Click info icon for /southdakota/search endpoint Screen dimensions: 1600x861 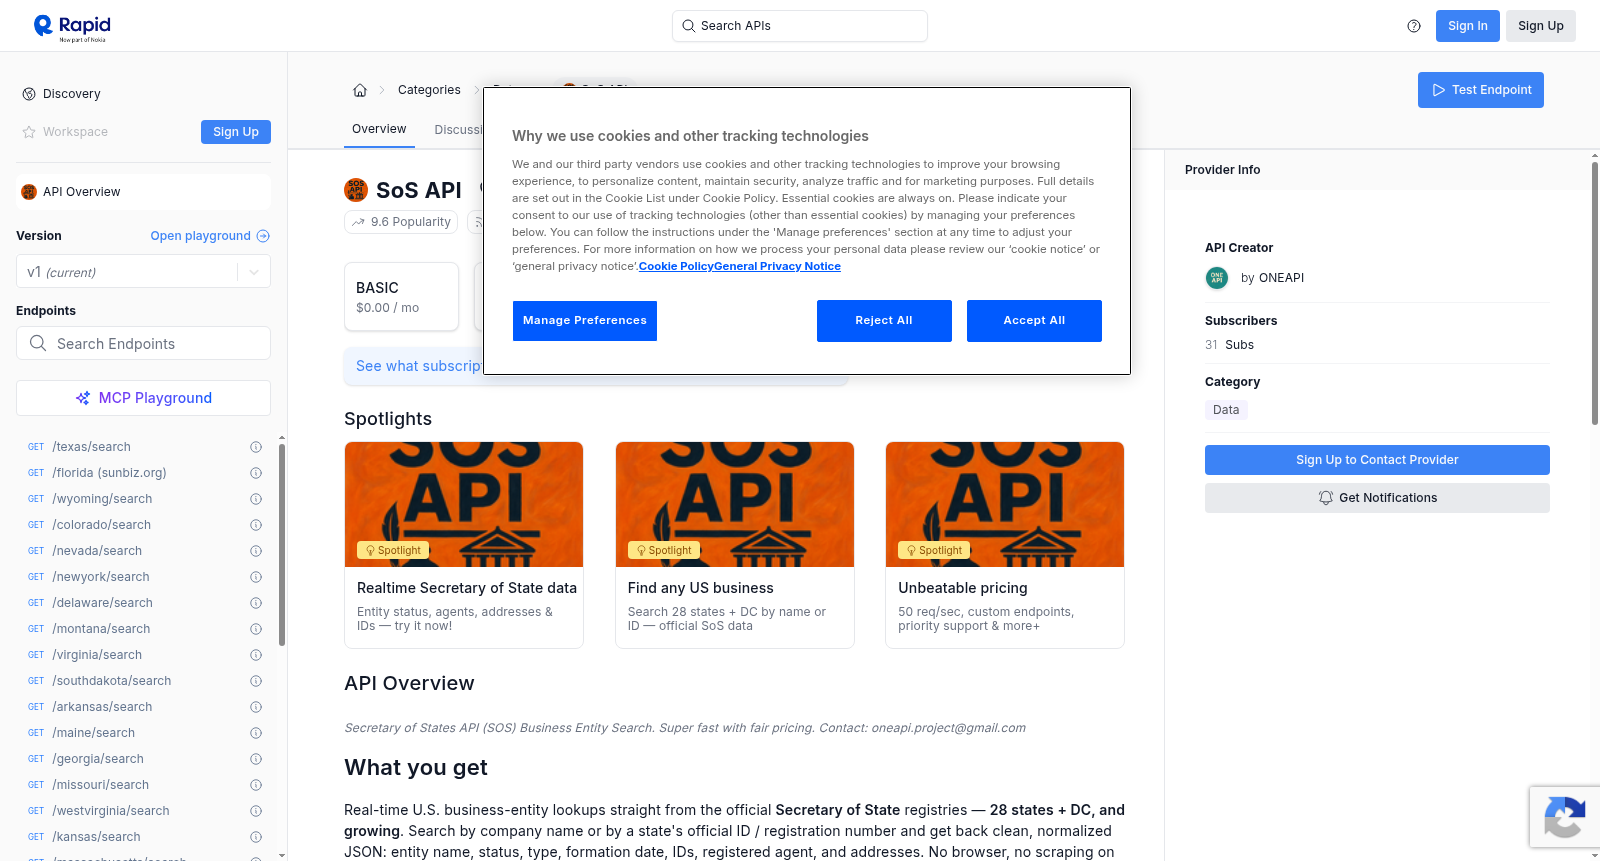(256, 681)
